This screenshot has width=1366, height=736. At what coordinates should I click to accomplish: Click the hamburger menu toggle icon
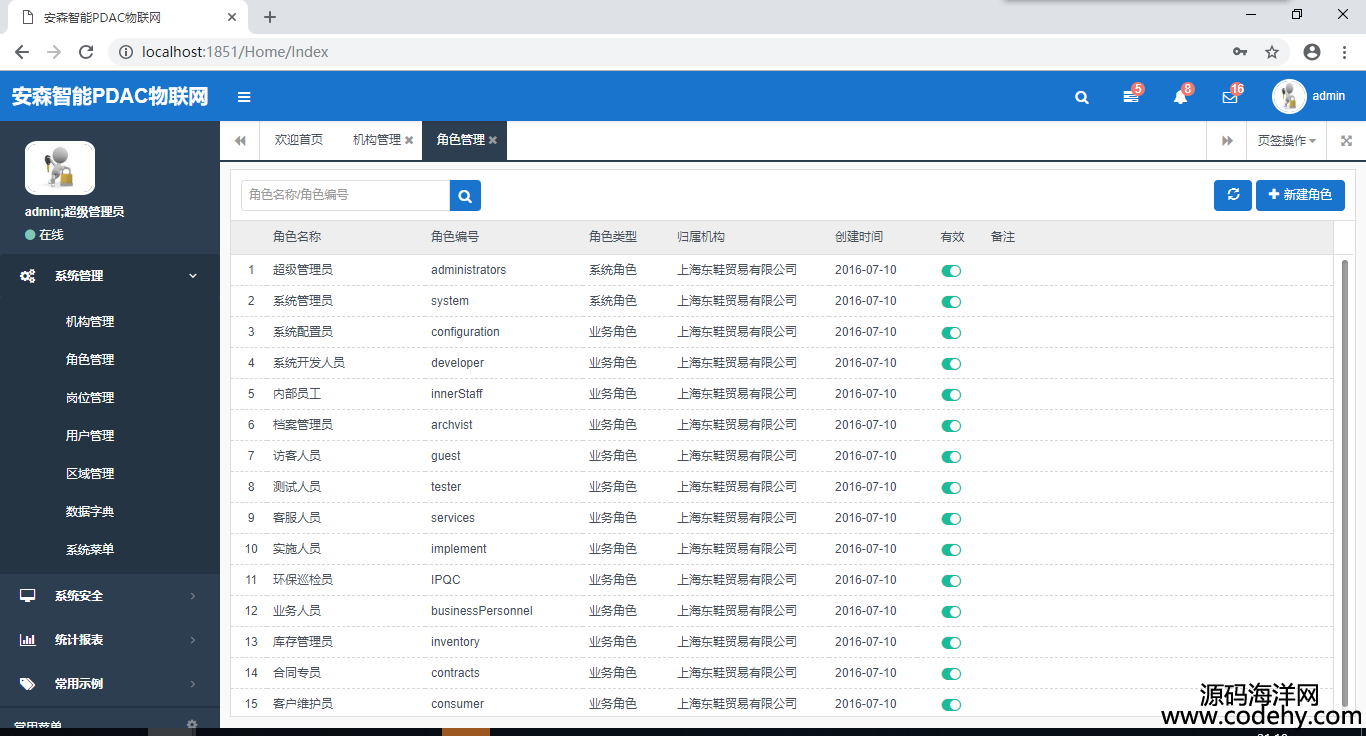tap(244, 97)
